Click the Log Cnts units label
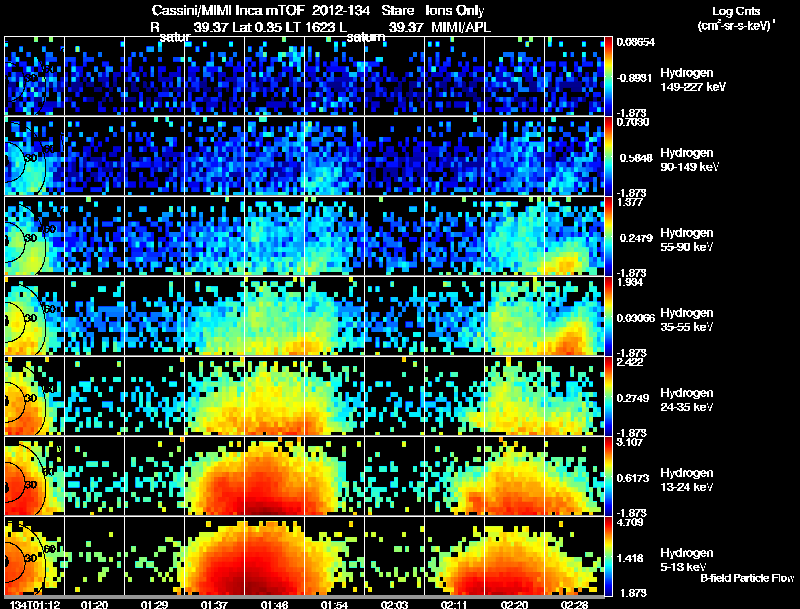Screen dimensions: 800x609 (736, 18)
